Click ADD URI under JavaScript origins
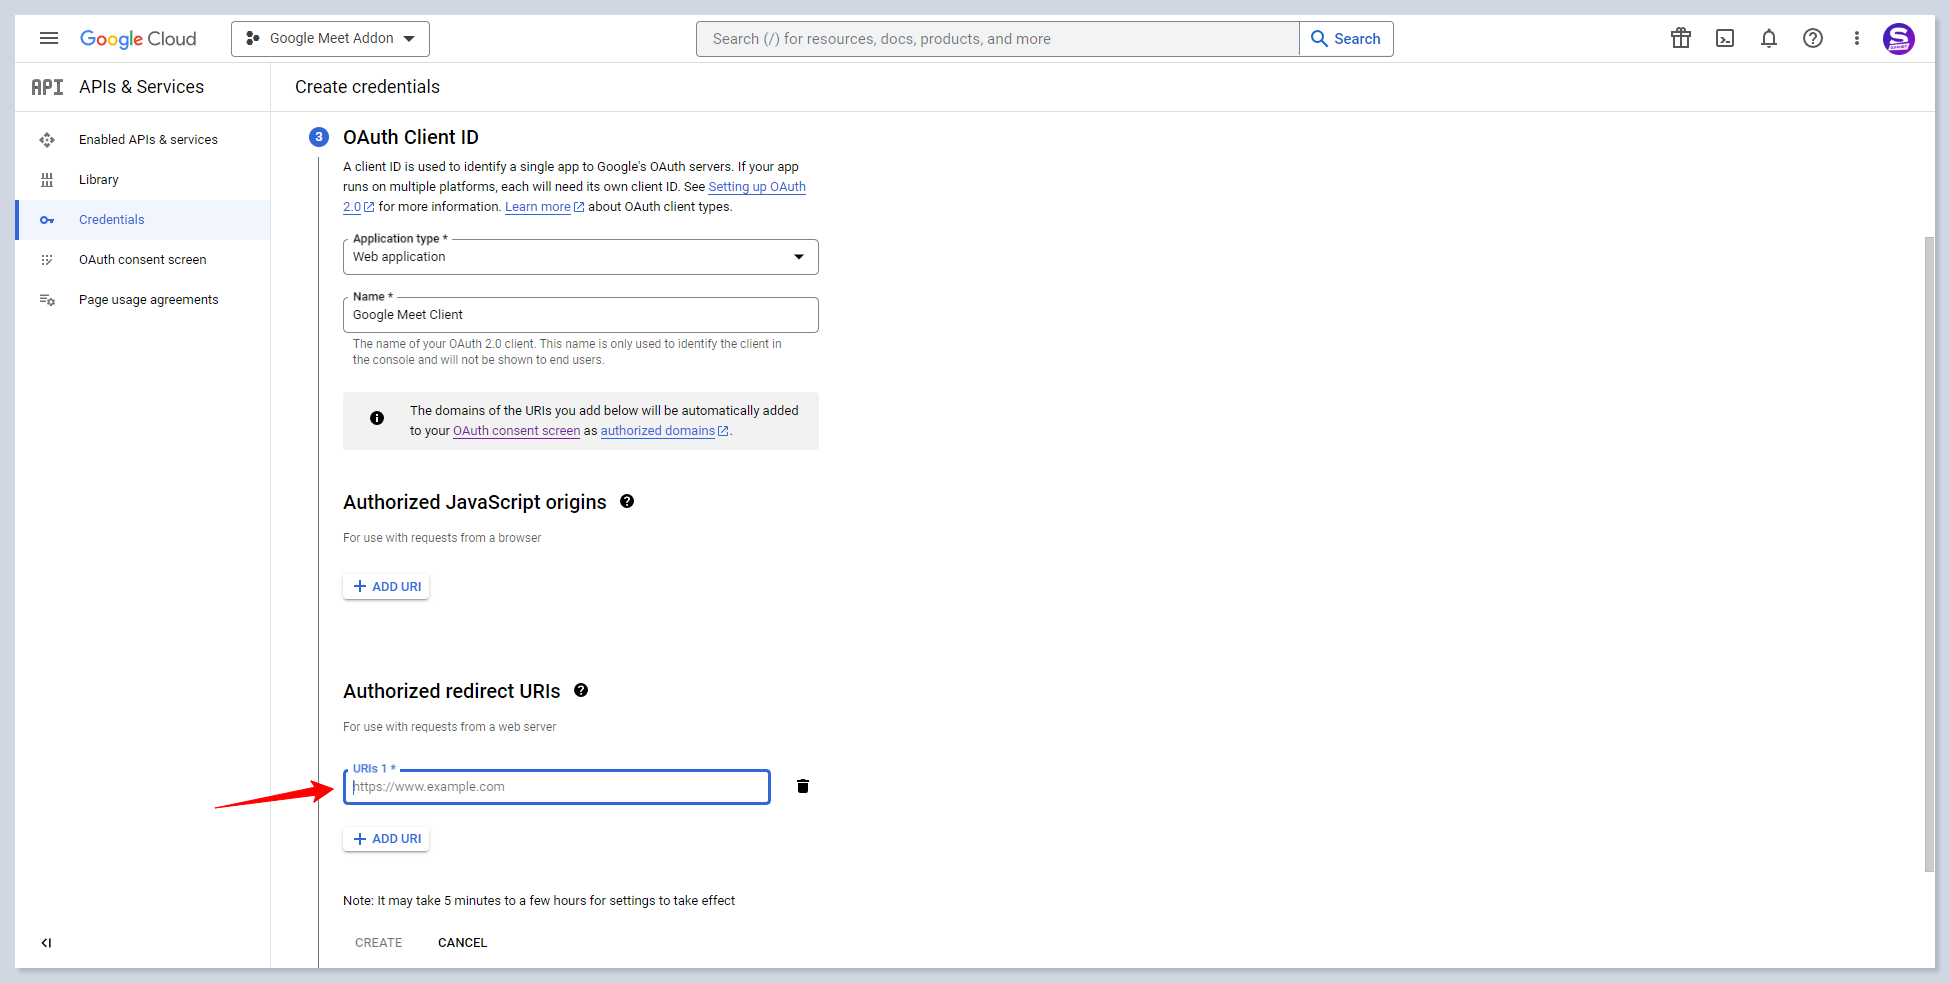This screenshot has width=1950, height=983. [x=386, y=587]
